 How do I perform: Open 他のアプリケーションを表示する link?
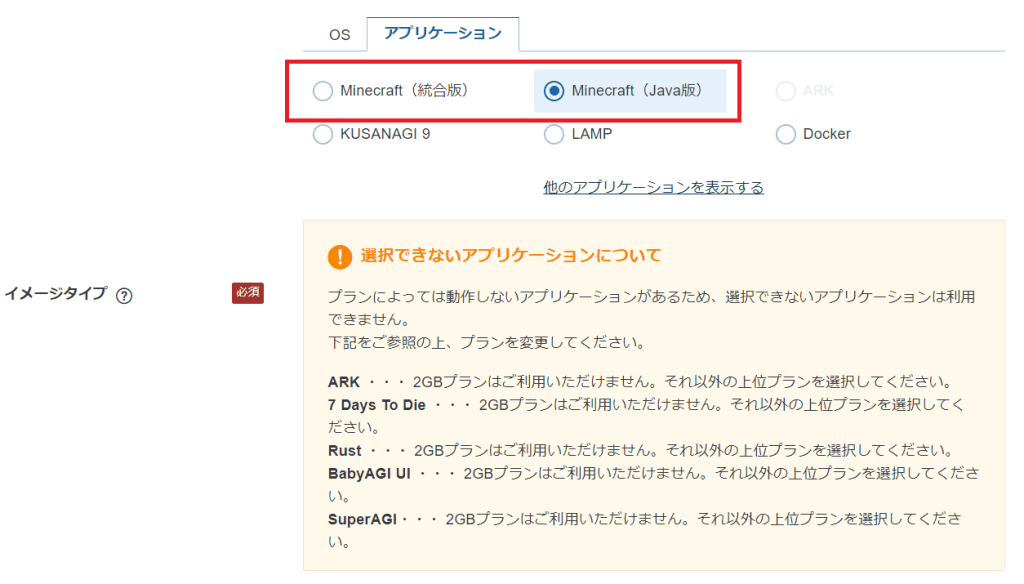(653, 187)
